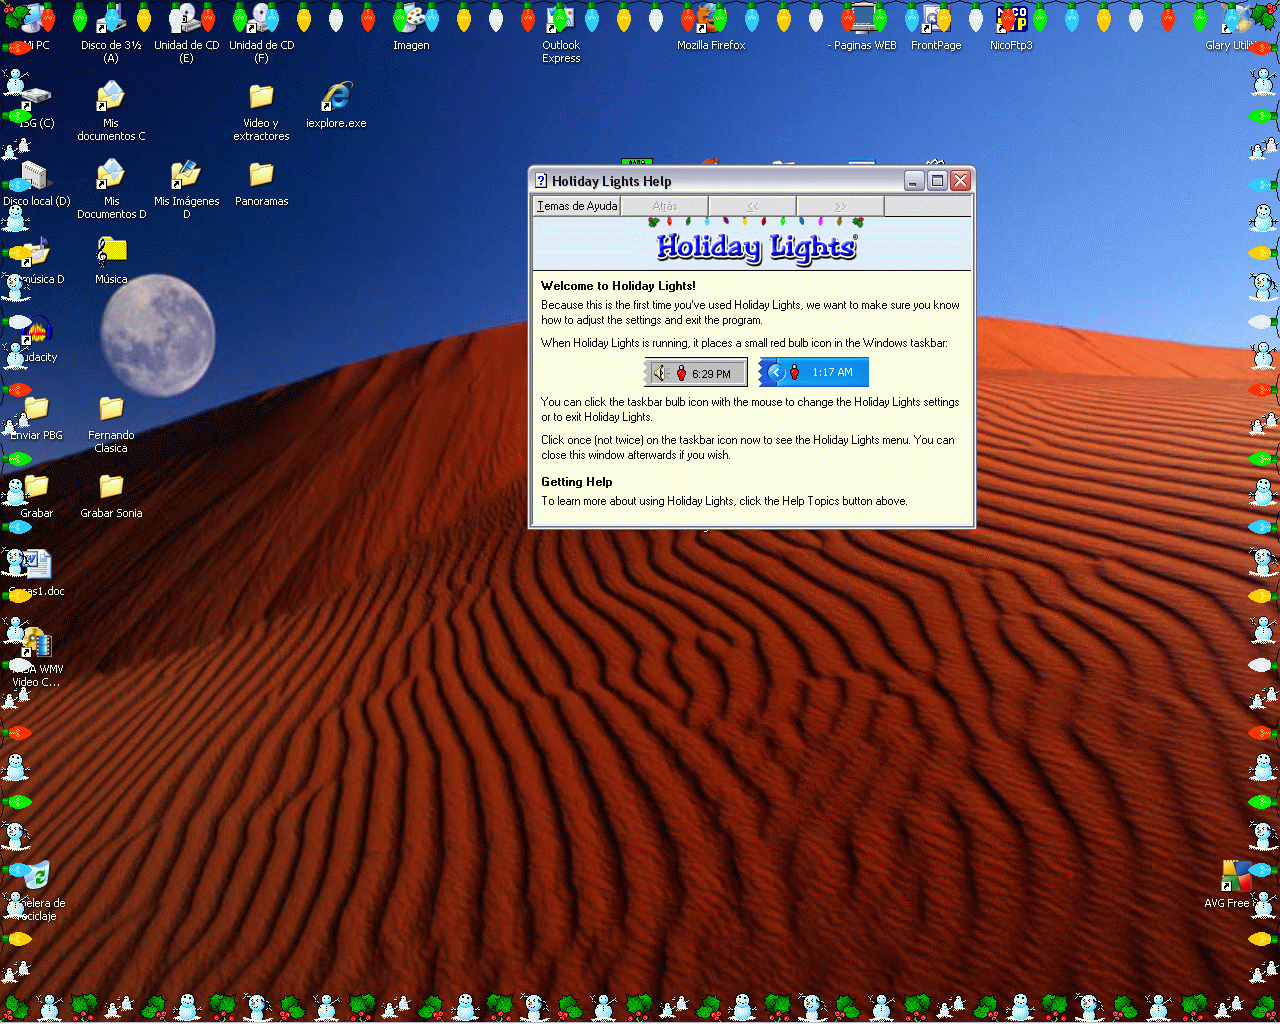Launch the NicoFtp3 shortcut
The image size is (1280, 1024).
tap(1011, 18)
